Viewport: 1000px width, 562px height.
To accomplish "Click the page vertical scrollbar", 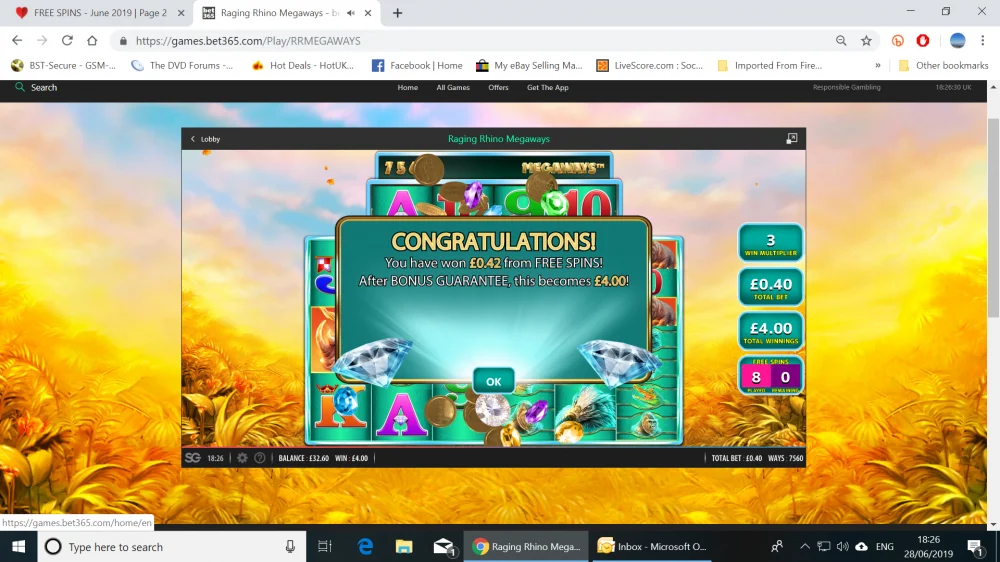I will pyautogui.click(x=994, y=217).
